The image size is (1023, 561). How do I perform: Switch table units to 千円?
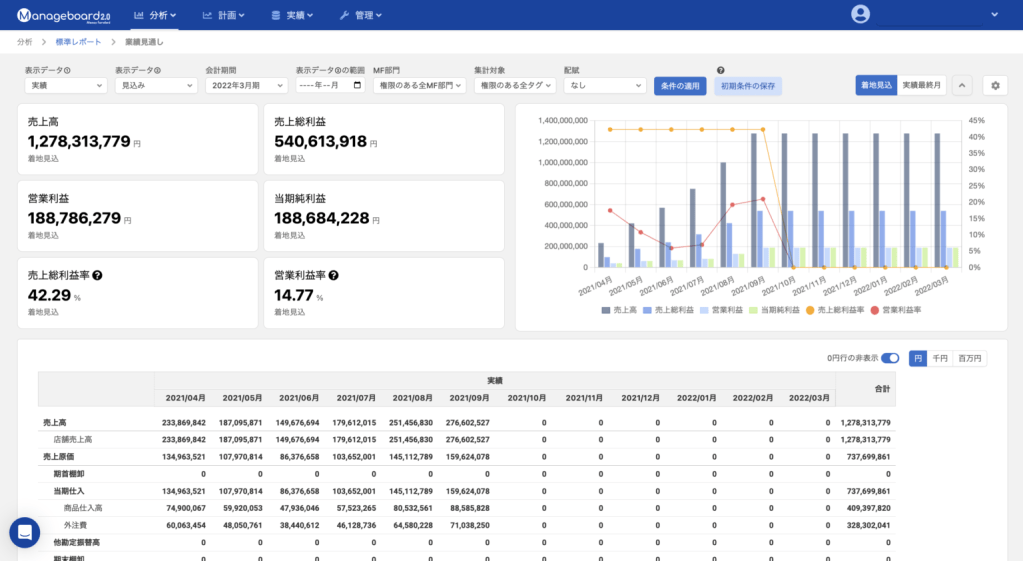coord(939,358)
